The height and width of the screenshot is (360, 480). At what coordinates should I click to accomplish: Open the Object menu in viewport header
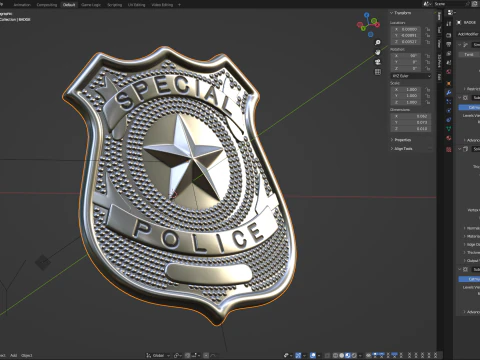(27, 355)
